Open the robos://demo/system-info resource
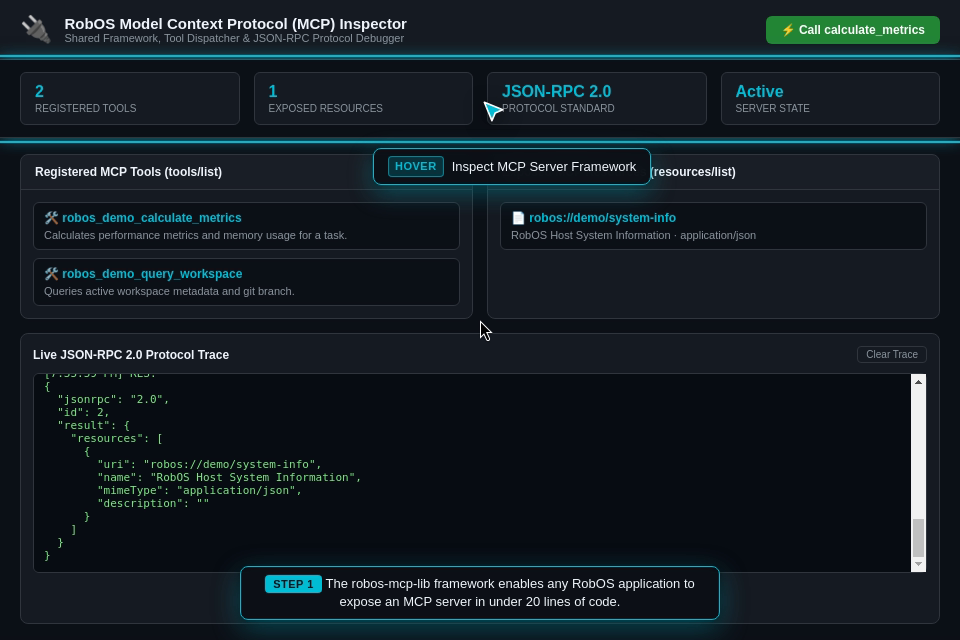 (713, 226)
